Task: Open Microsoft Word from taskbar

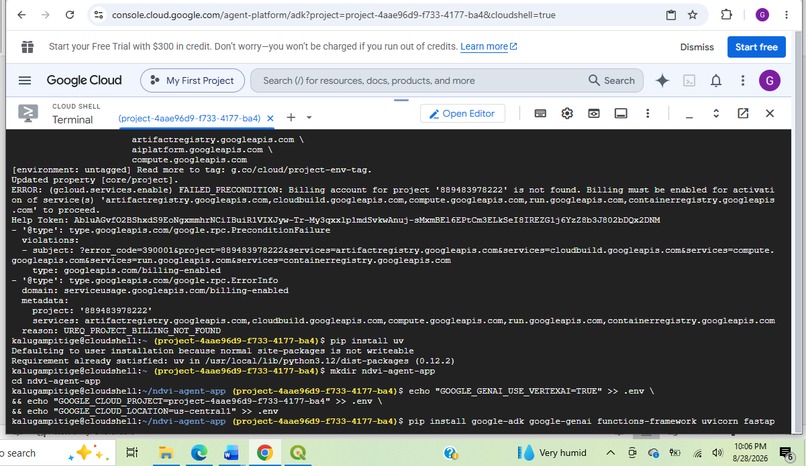Action: (x=231, y=453)
